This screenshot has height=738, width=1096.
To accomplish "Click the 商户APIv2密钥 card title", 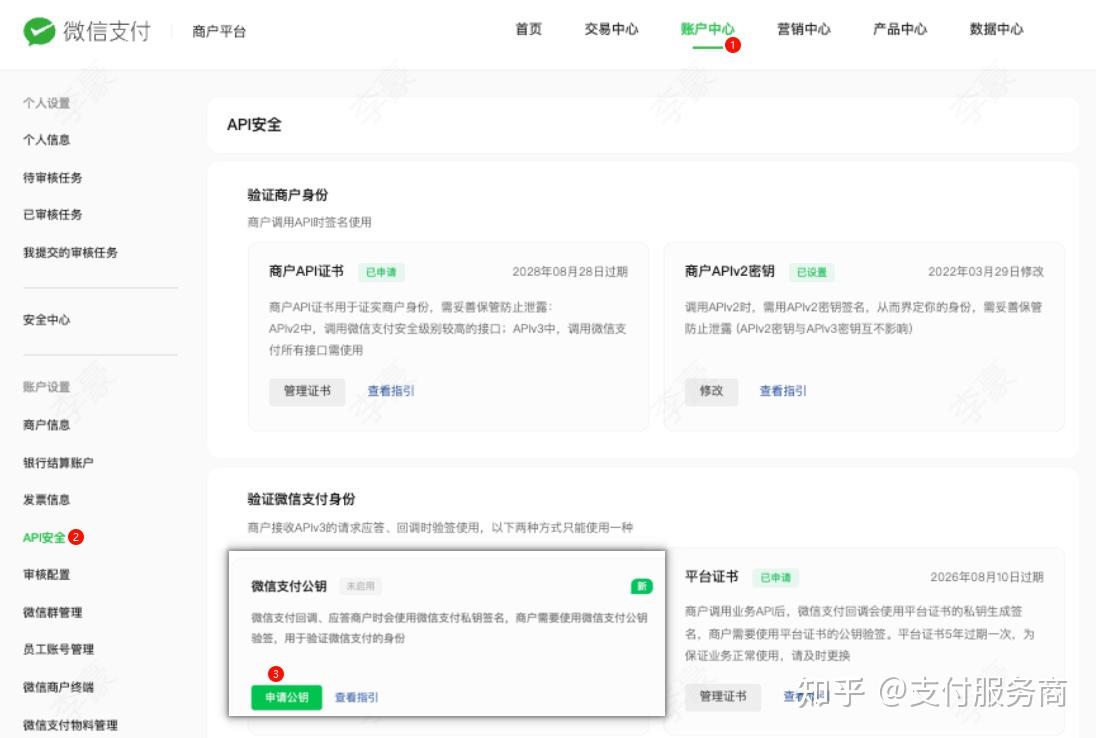I will 730,271.
